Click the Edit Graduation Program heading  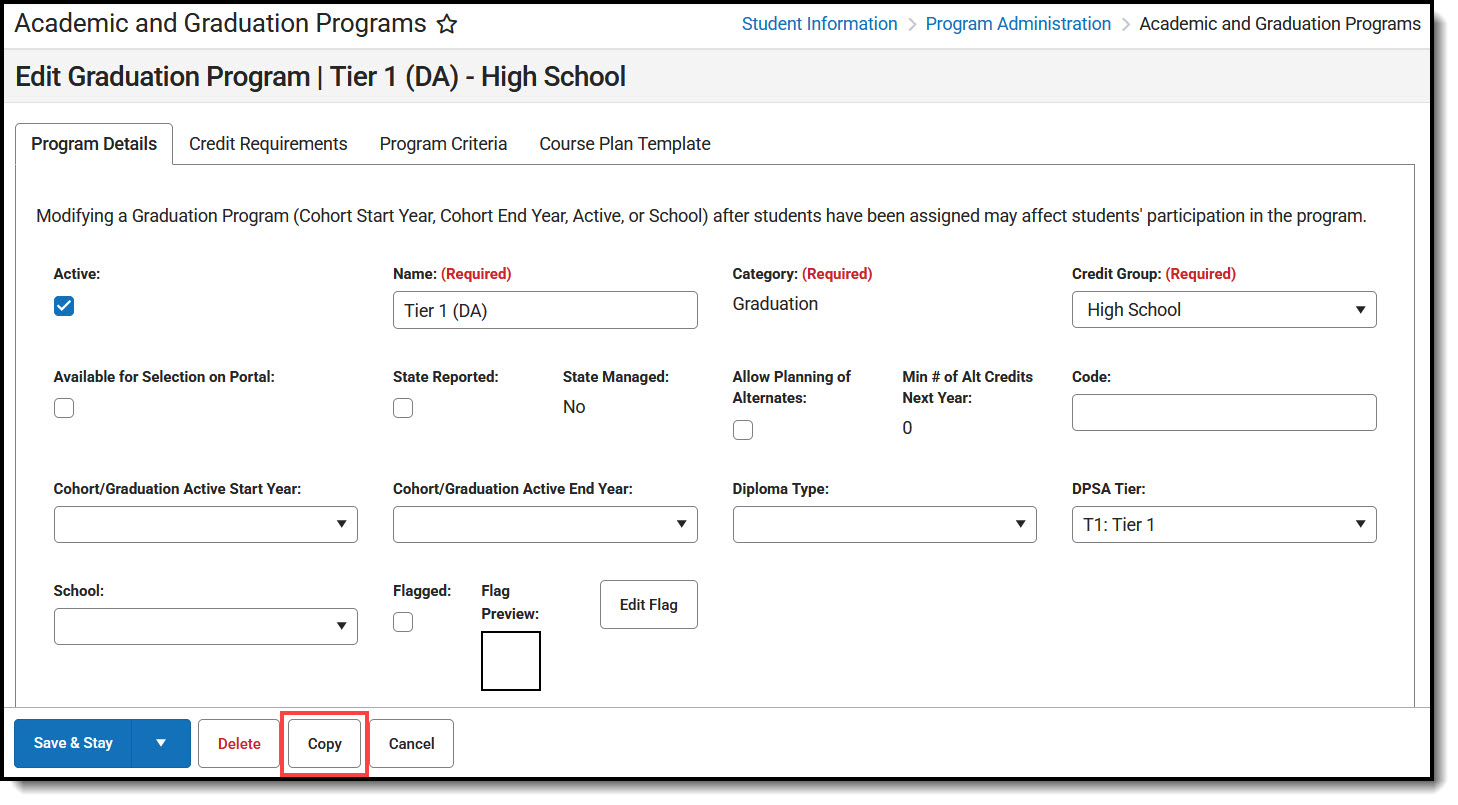tap(321, 76)
